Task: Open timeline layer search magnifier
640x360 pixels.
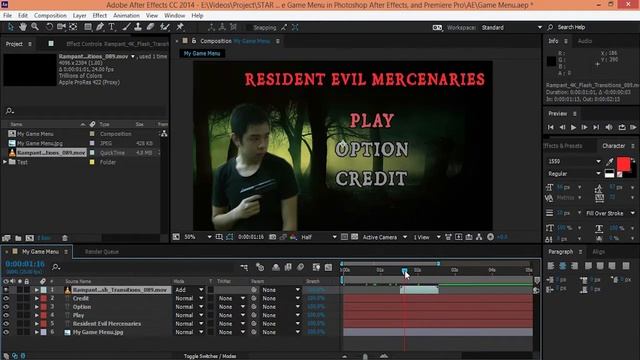Action: [x=56, y=267]
